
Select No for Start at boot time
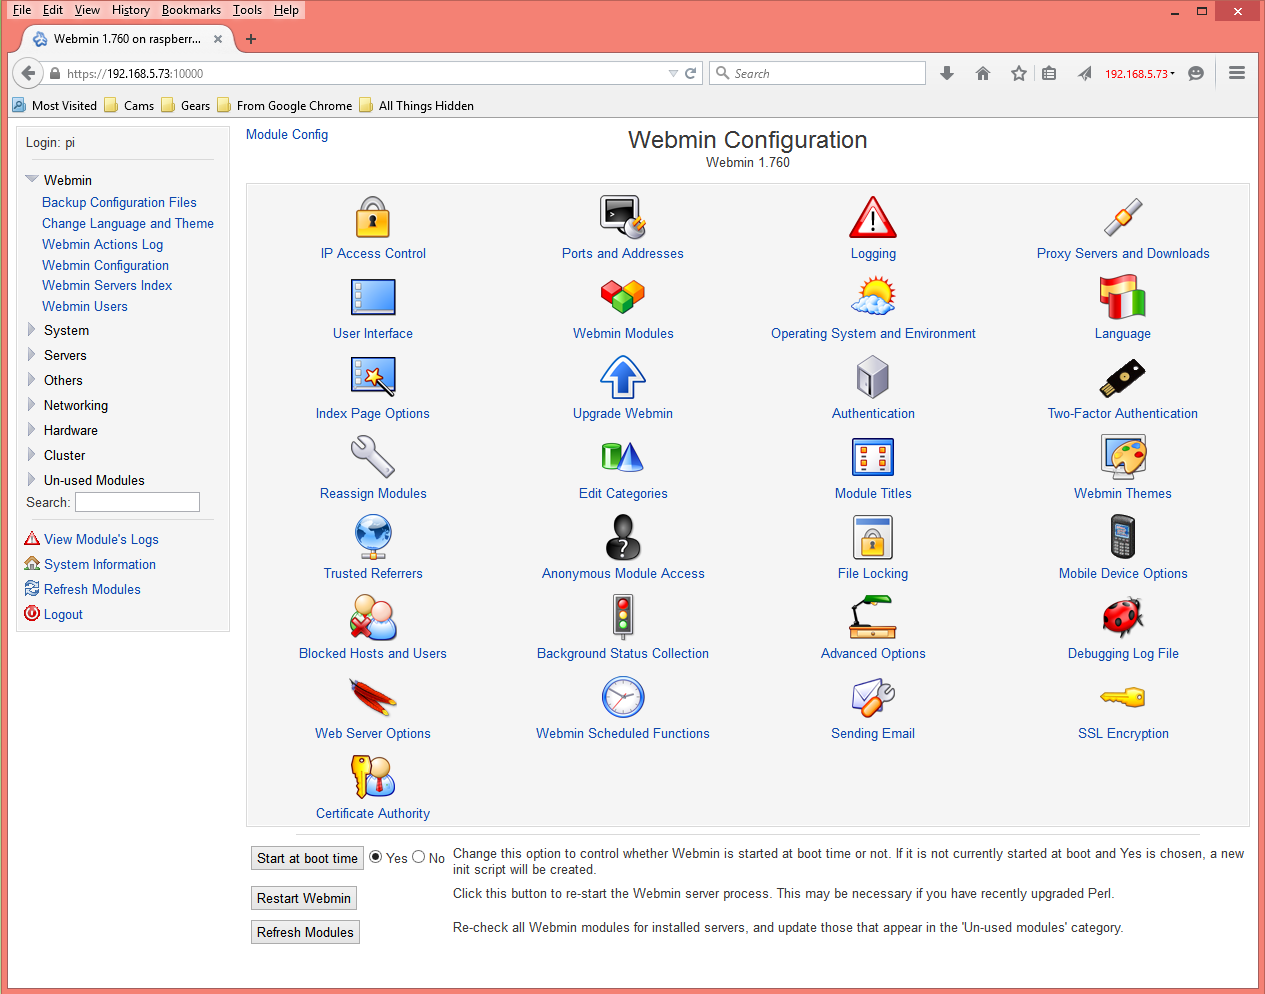[418, 857]
